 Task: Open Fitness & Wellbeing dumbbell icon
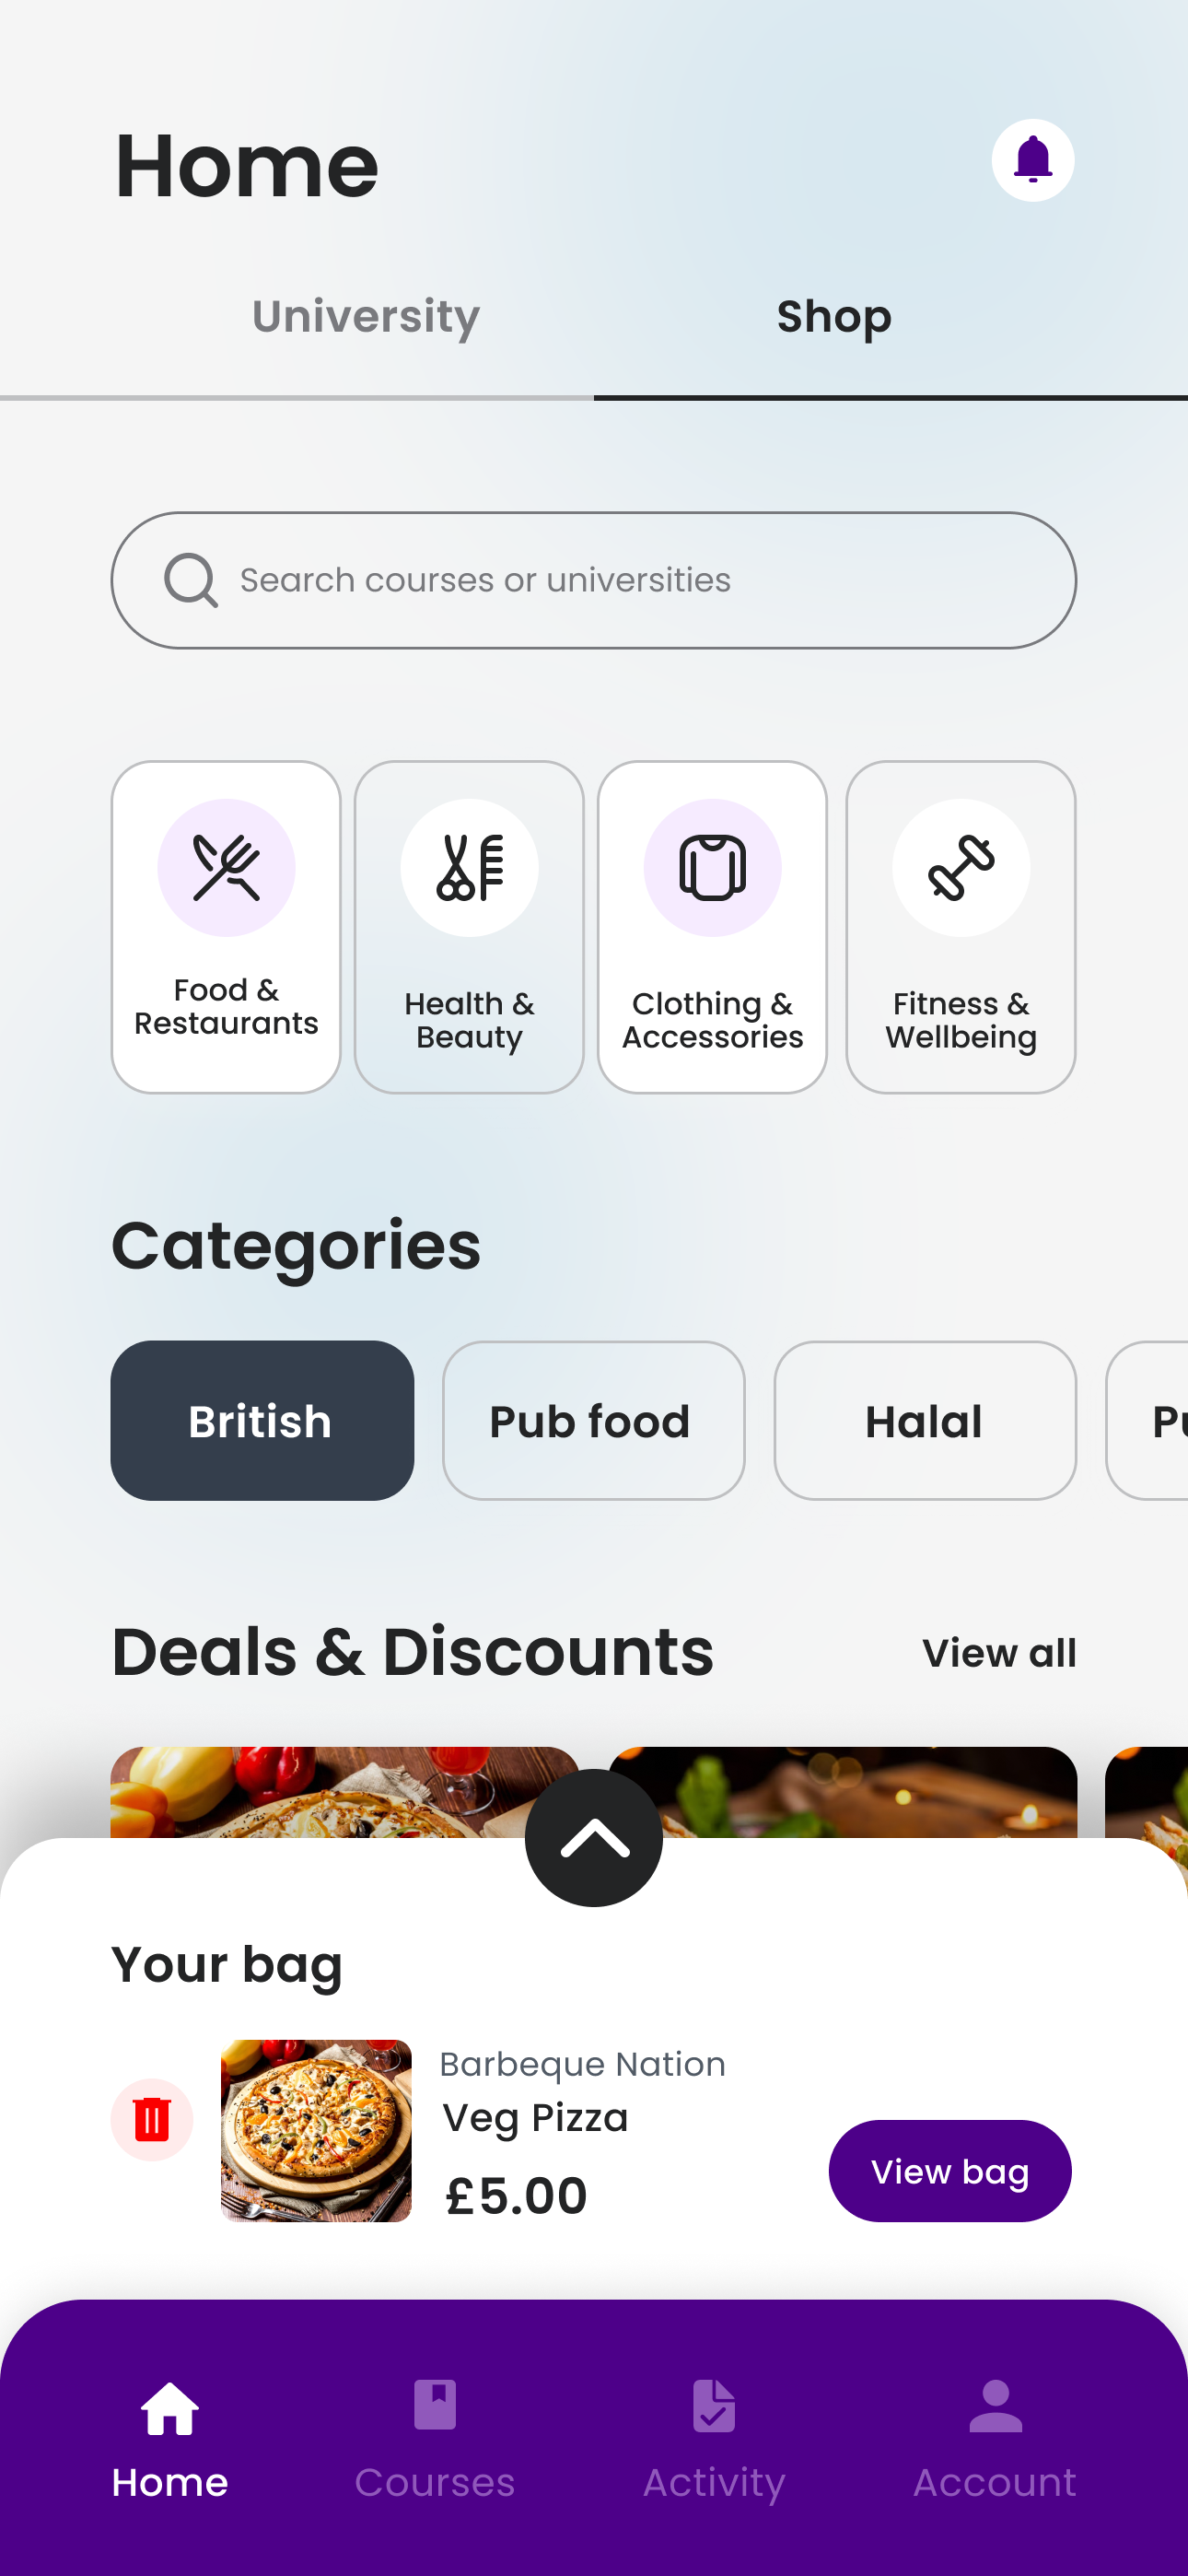(960, 867)
